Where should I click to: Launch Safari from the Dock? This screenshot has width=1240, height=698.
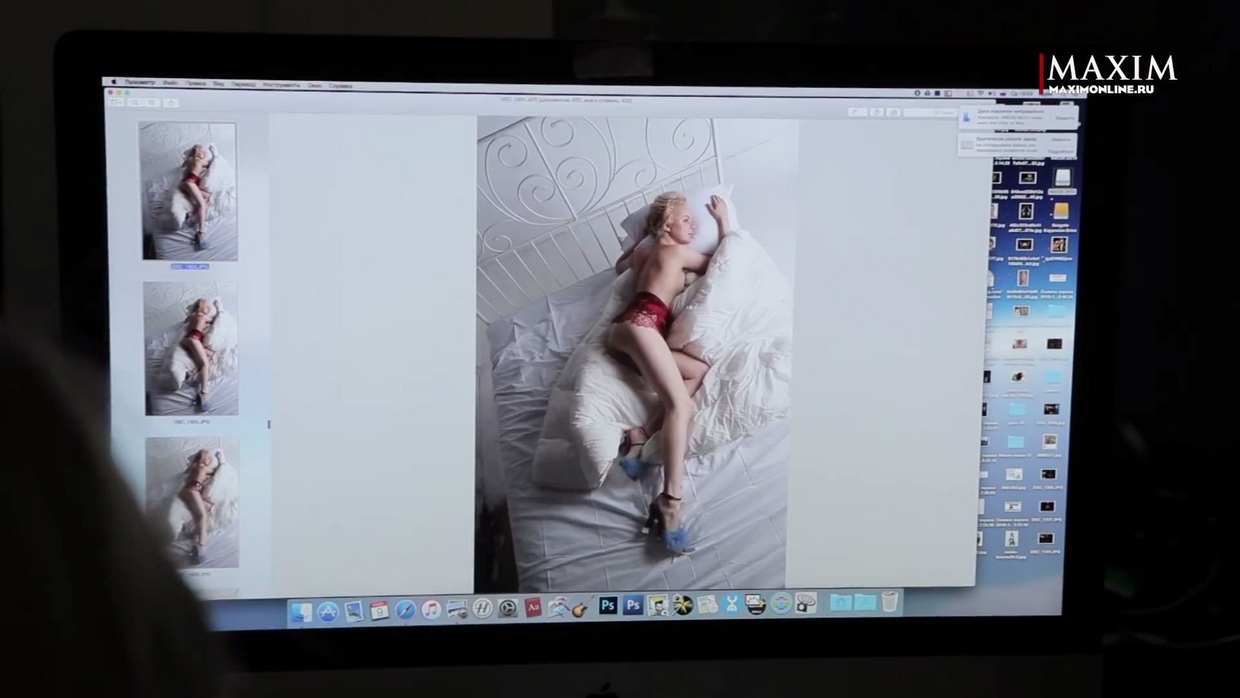click(405, 609)
